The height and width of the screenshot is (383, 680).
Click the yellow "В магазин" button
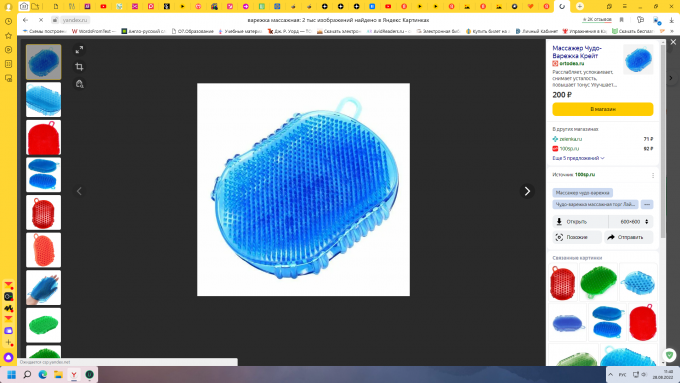(x=603, y=109)
